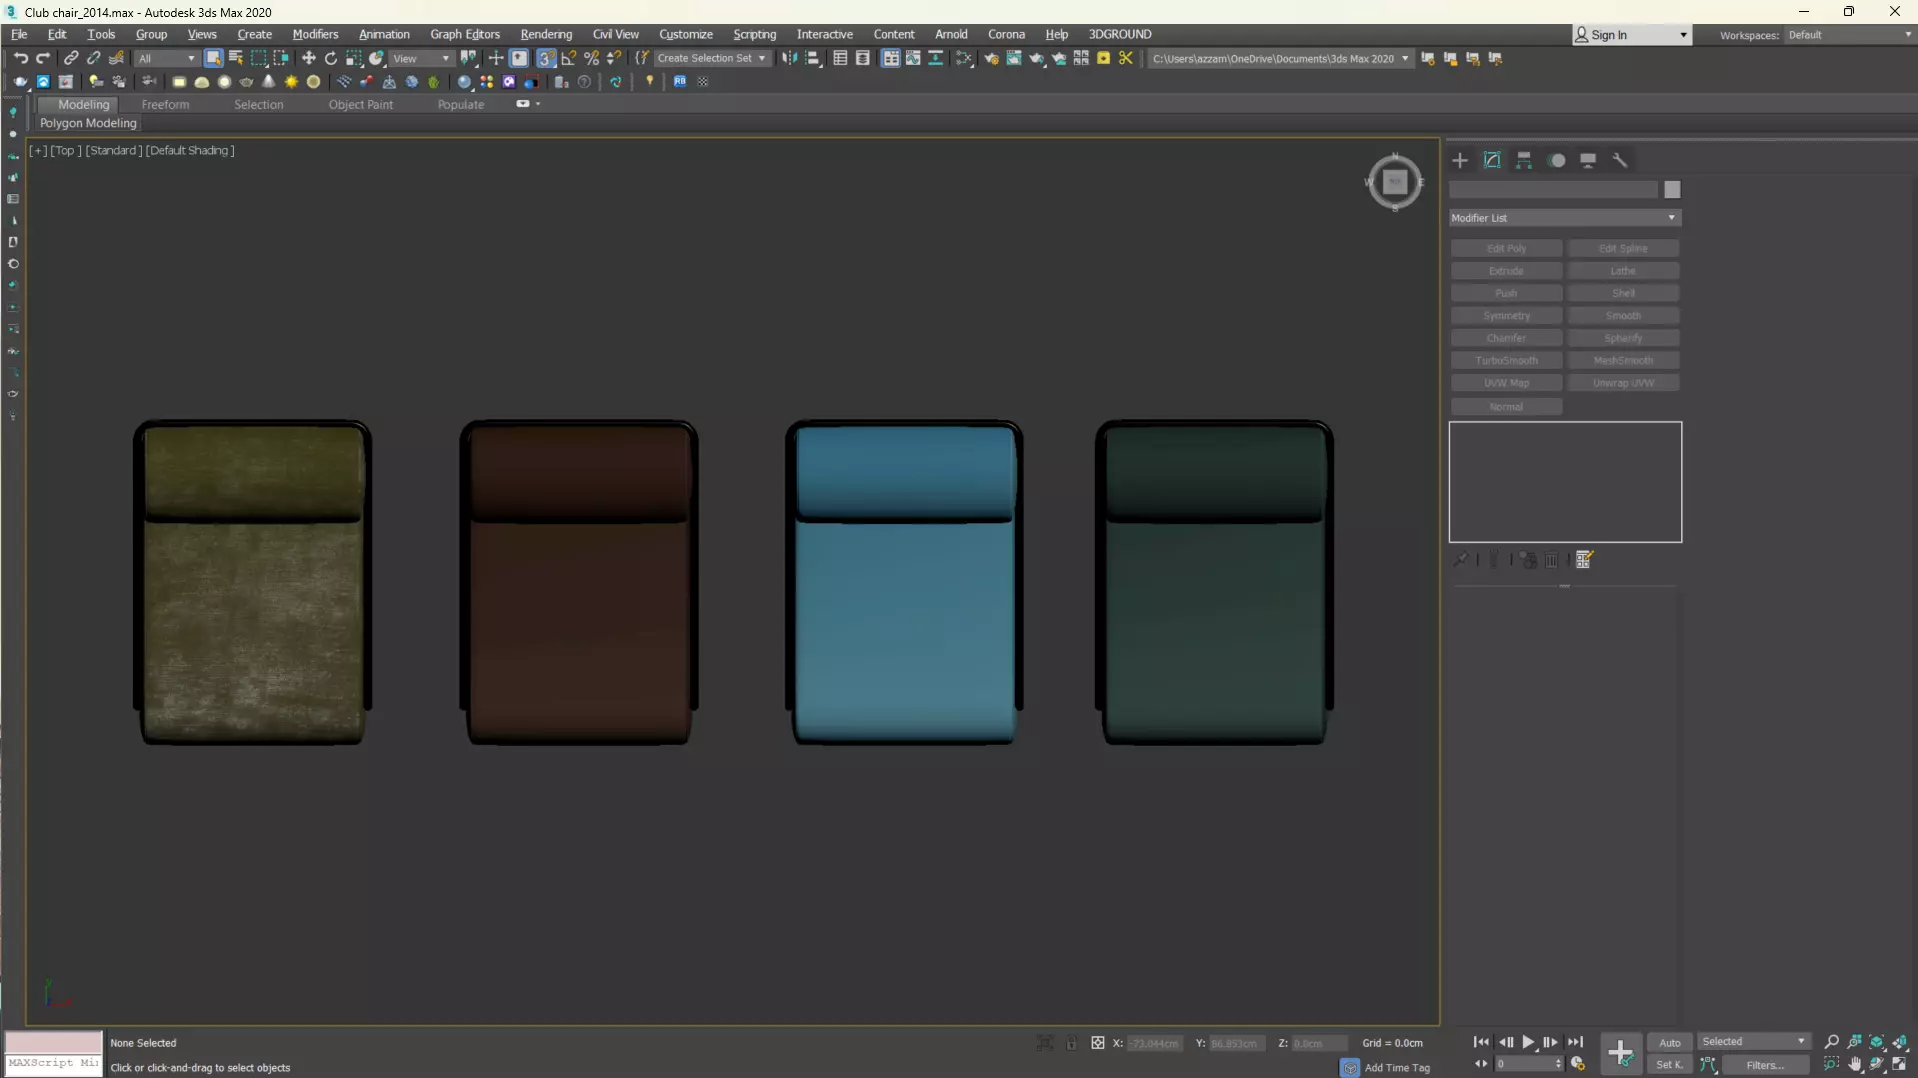Click the TurboSmooth modifier button
Image resolution: width=1918 pixels, height=1078 pixels.
pos(1506,360)
